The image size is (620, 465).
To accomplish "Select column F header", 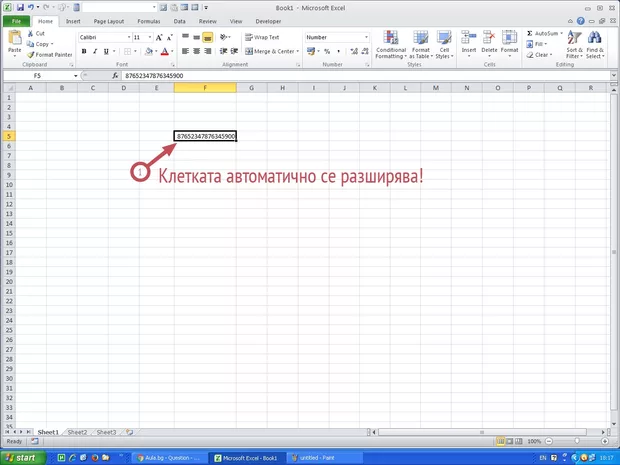I will 205,88.
